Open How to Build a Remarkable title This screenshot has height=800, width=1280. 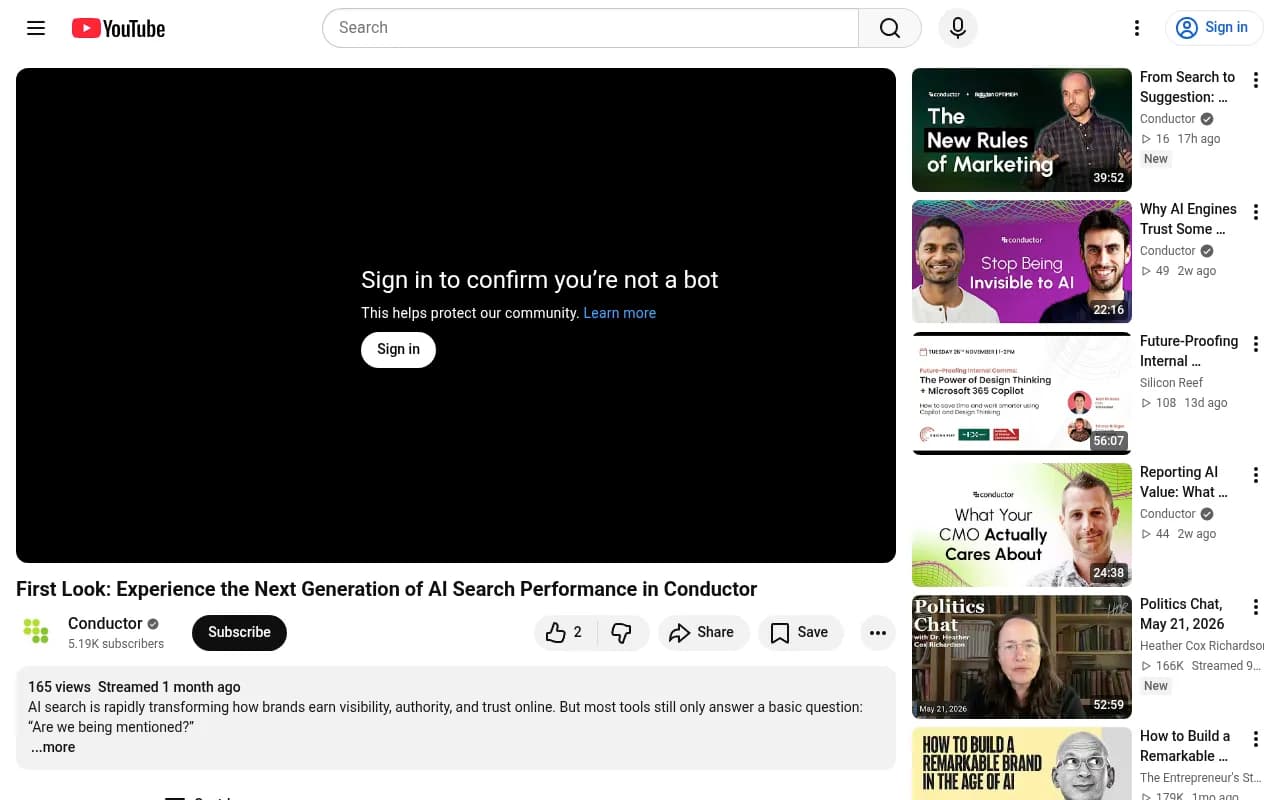click(x=1185, y=746)
